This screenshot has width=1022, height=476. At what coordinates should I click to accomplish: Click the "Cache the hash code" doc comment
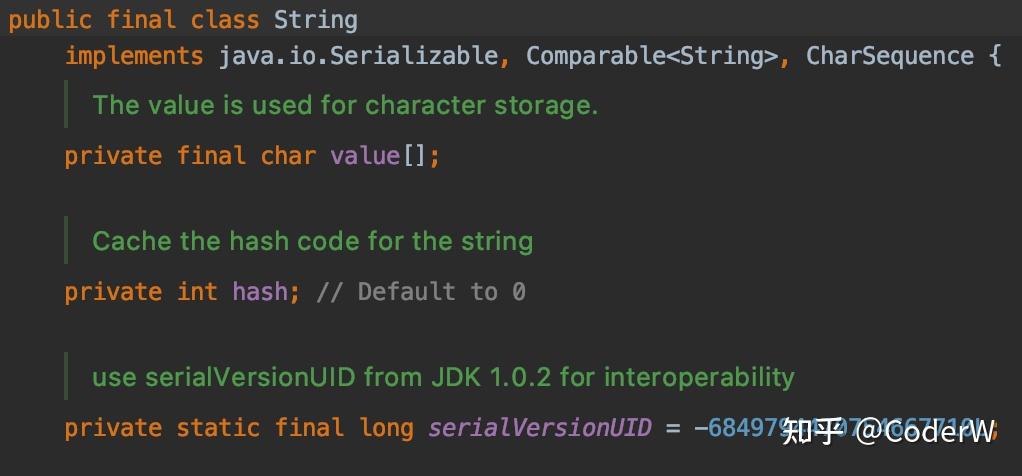312,241
